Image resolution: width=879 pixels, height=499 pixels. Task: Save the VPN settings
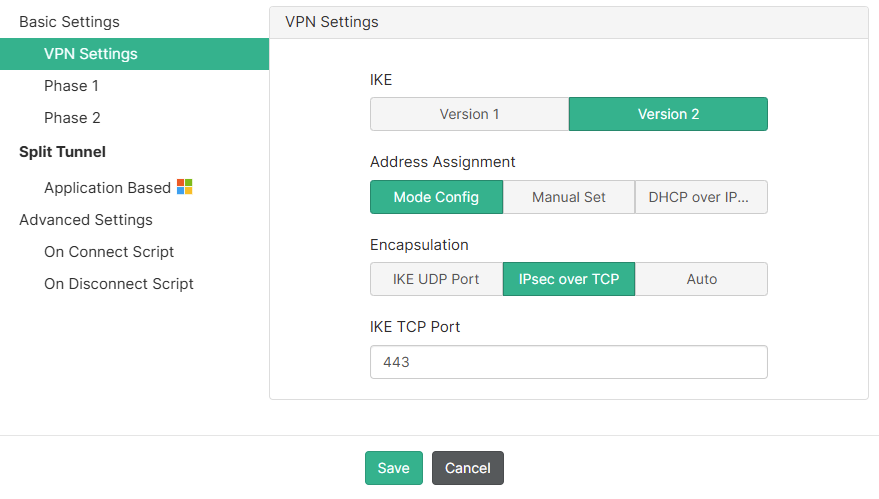click(x=393, y=468)
